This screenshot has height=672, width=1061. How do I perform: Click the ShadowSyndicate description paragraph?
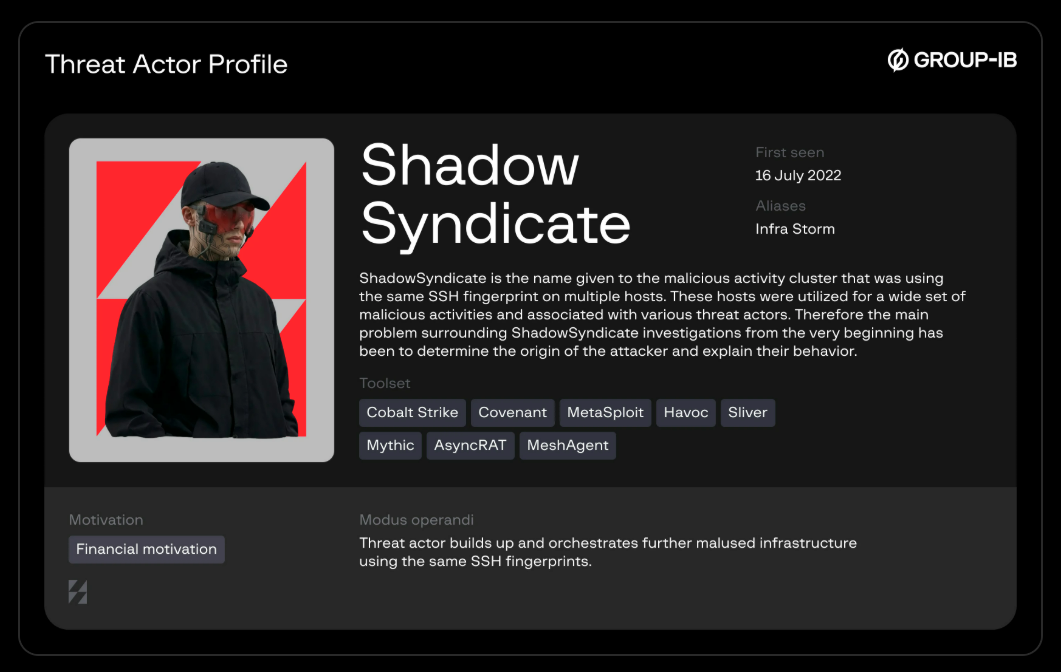click(661, 315)
